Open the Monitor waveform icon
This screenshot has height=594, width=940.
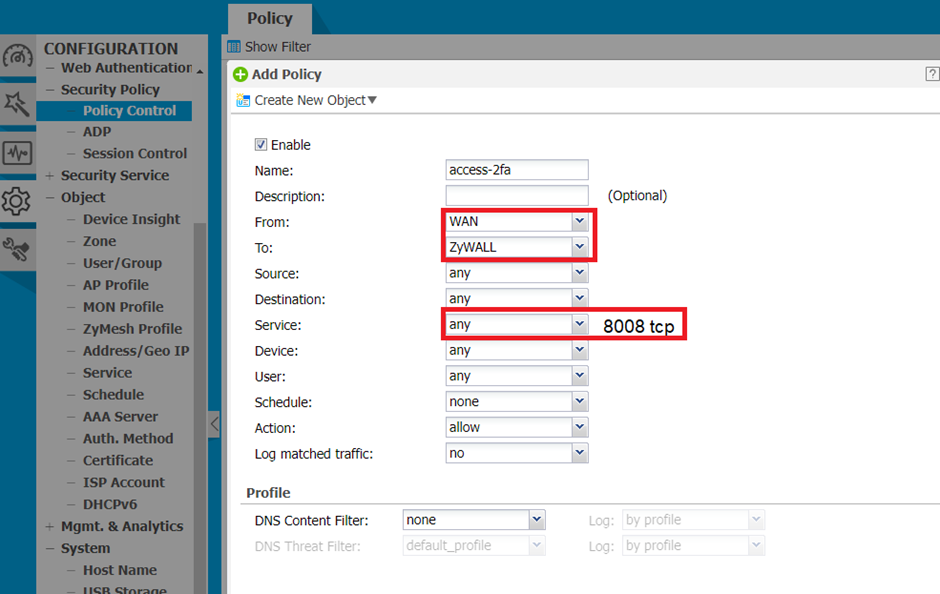[17, 153]
